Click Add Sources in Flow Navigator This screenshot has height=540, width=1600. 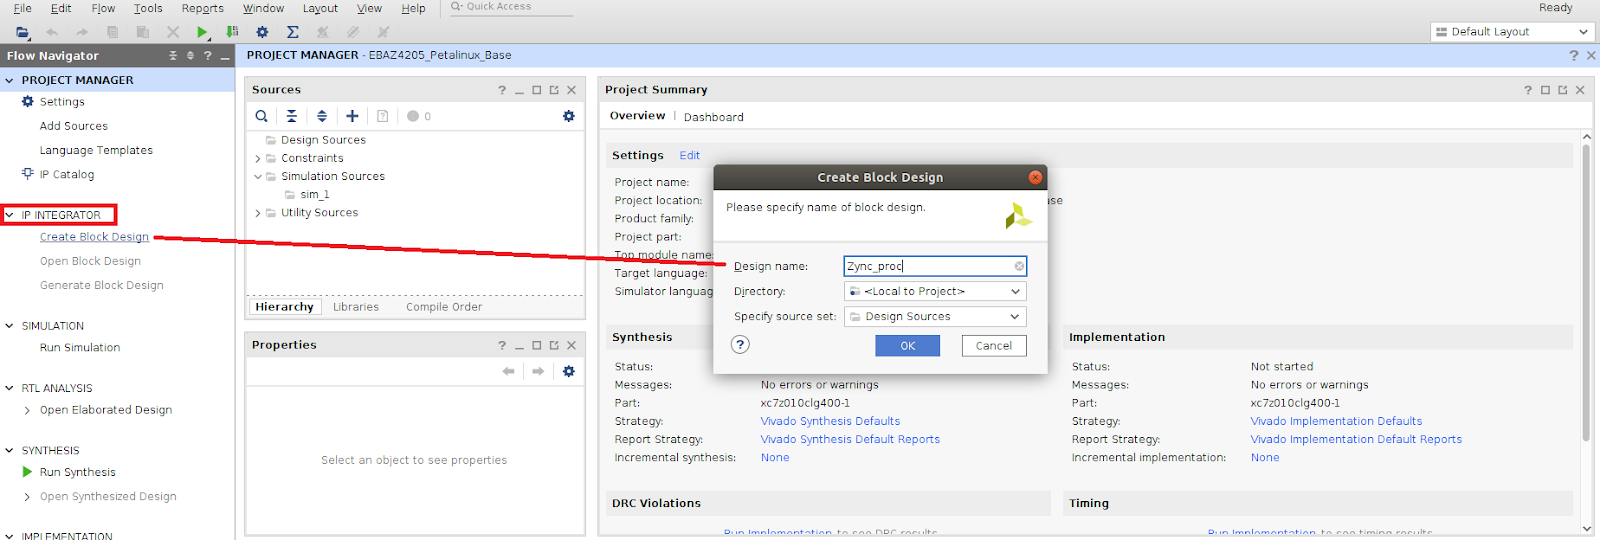coord(74,126)
